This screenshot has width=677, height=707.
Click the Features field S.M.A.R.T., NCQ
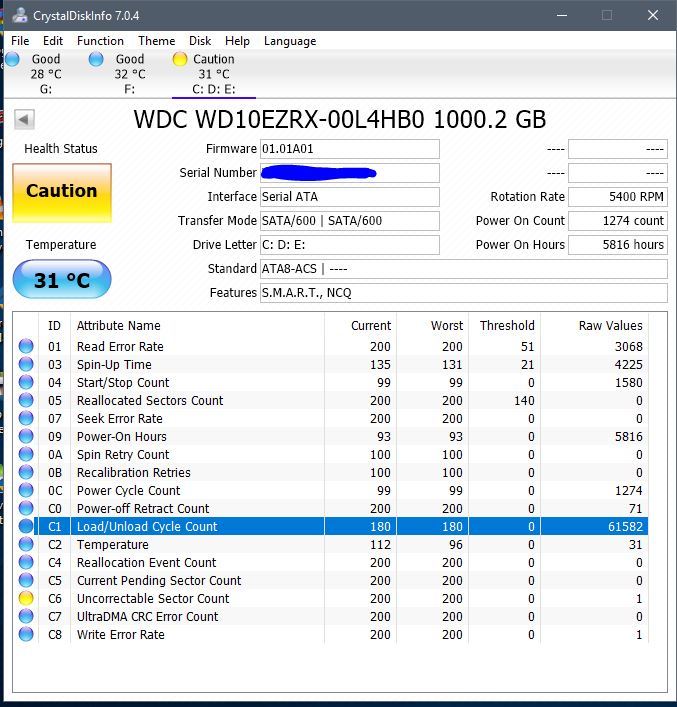(464, 293)
